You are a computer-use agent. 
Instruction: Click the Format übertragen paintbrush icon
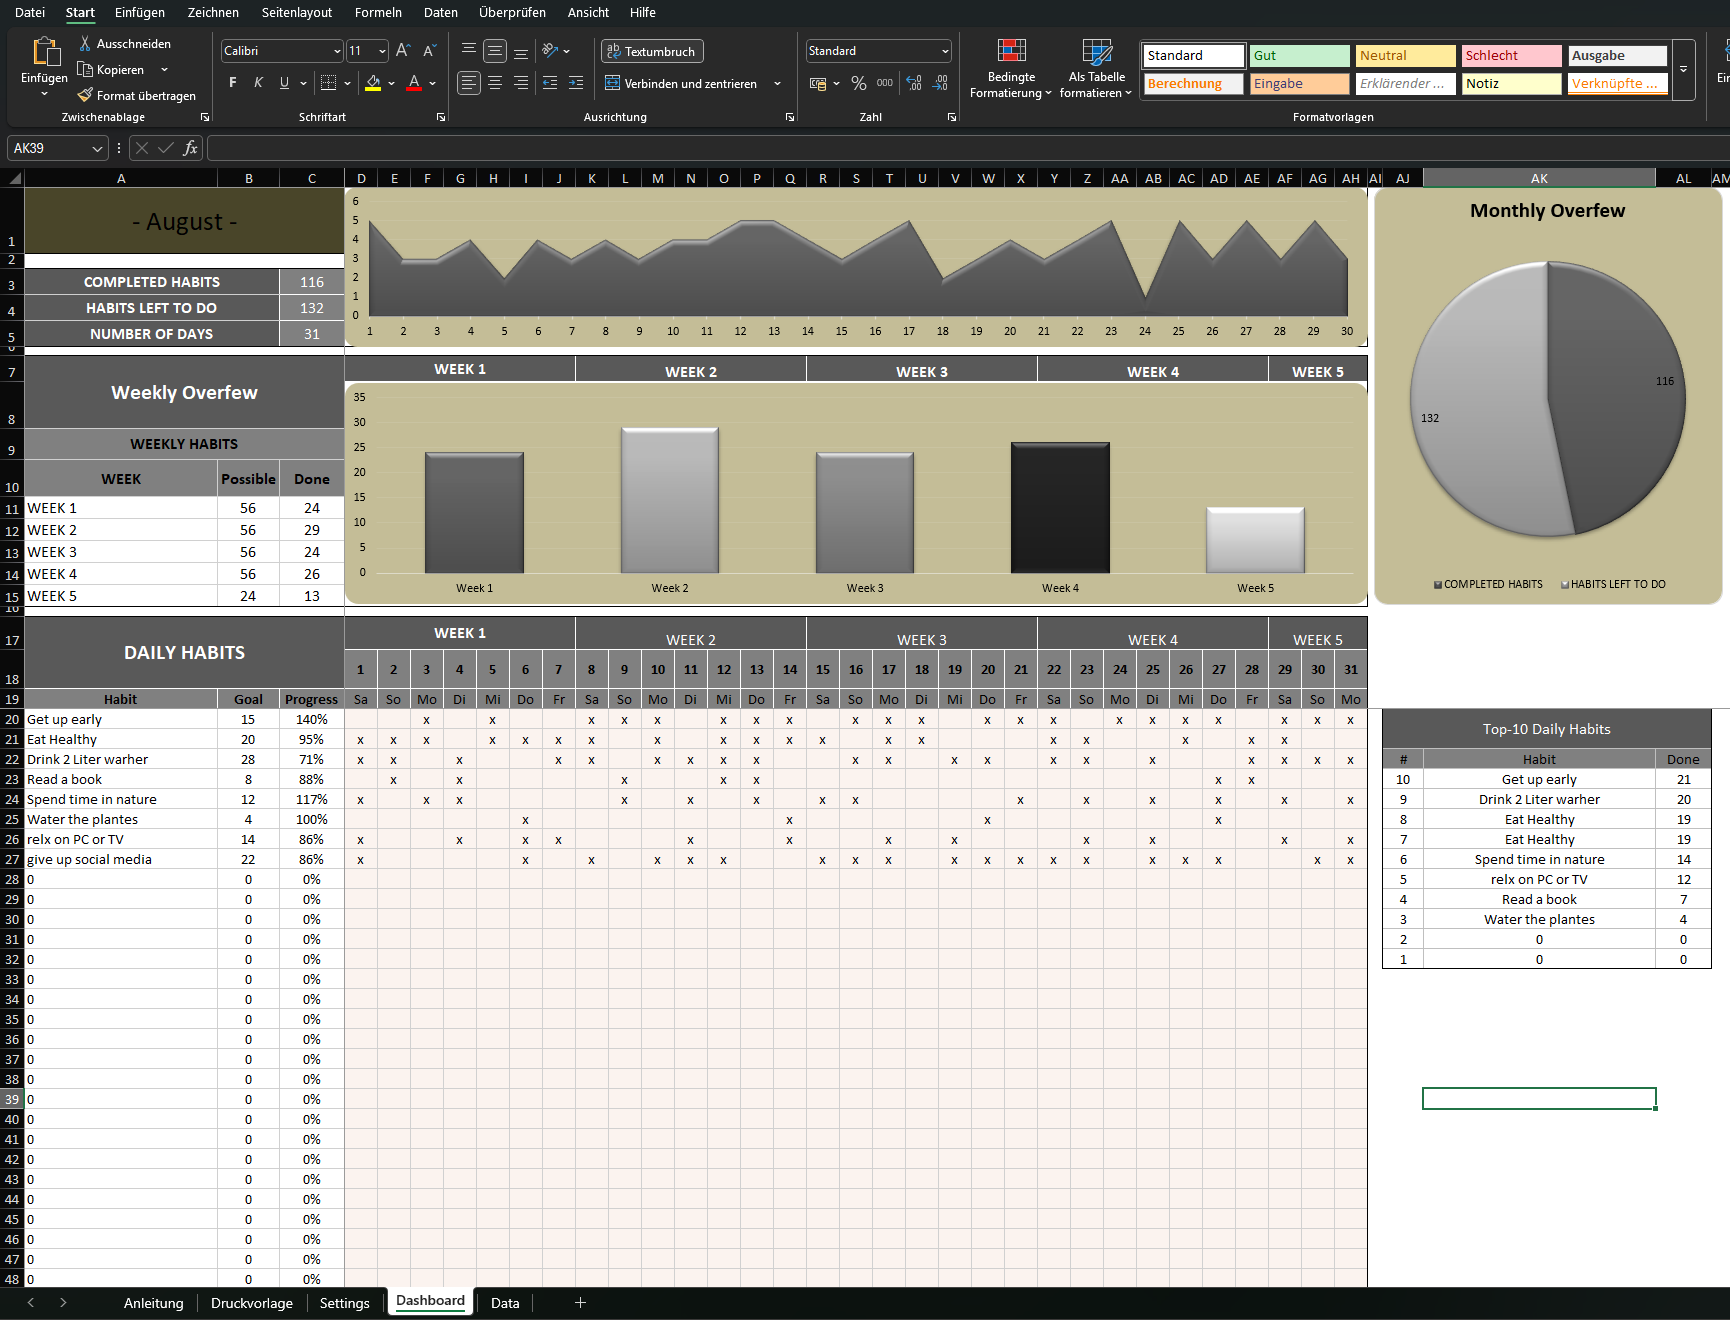coord(85,96)
